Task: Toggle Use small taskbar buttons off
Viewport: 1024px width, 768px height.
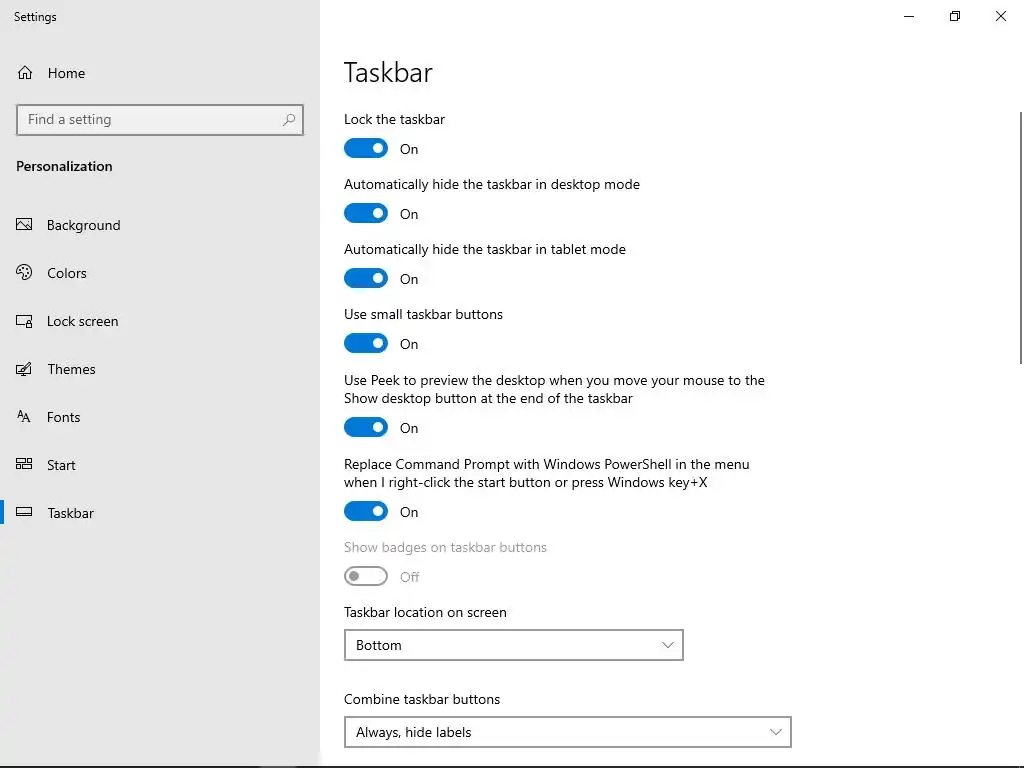Action: (366, 344)
